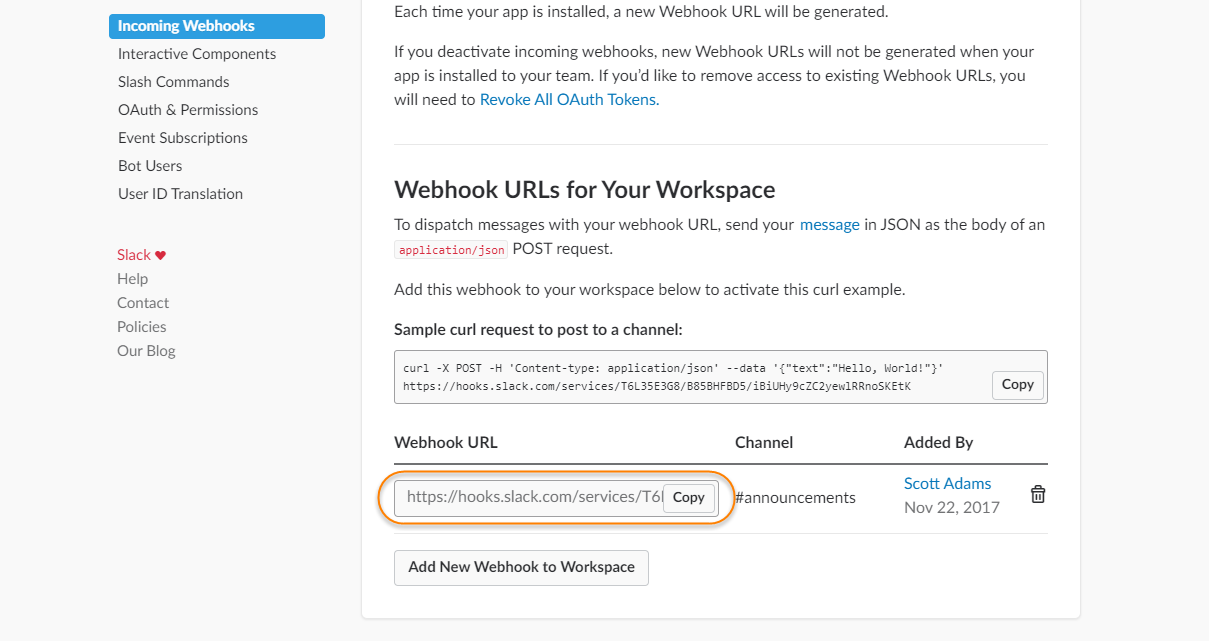Select Event Subscriptions in sidebar
1209x641 pixels.
coord(183,138)
